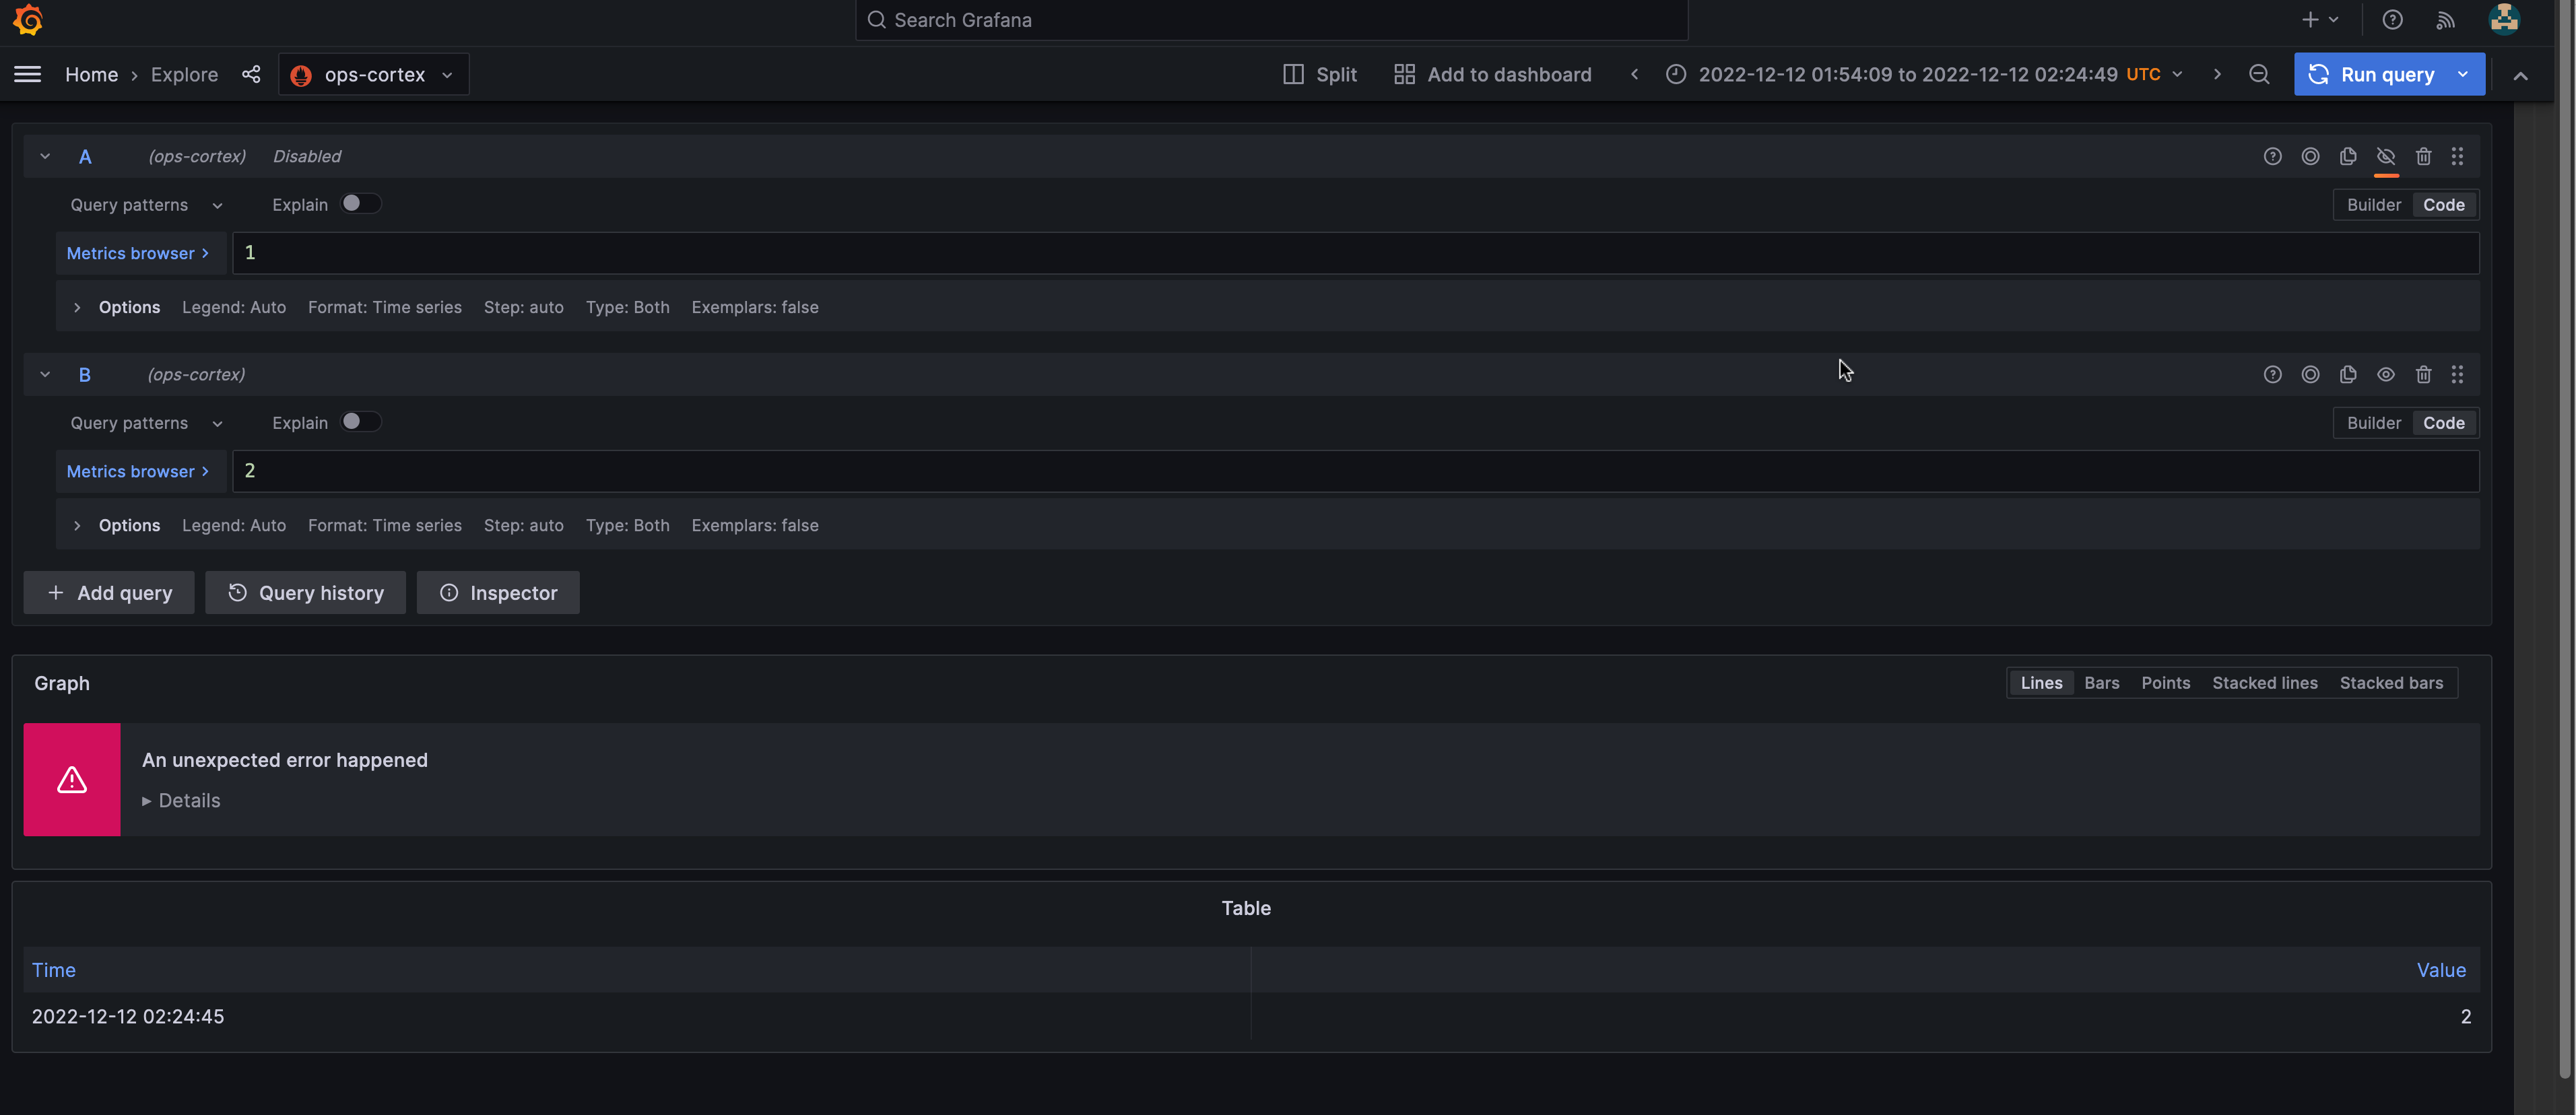Image resolution: width=2576 pixels, height=1115 pixels.
Task: Share shortened link for Explore
Action: click(x=251, y=74)
